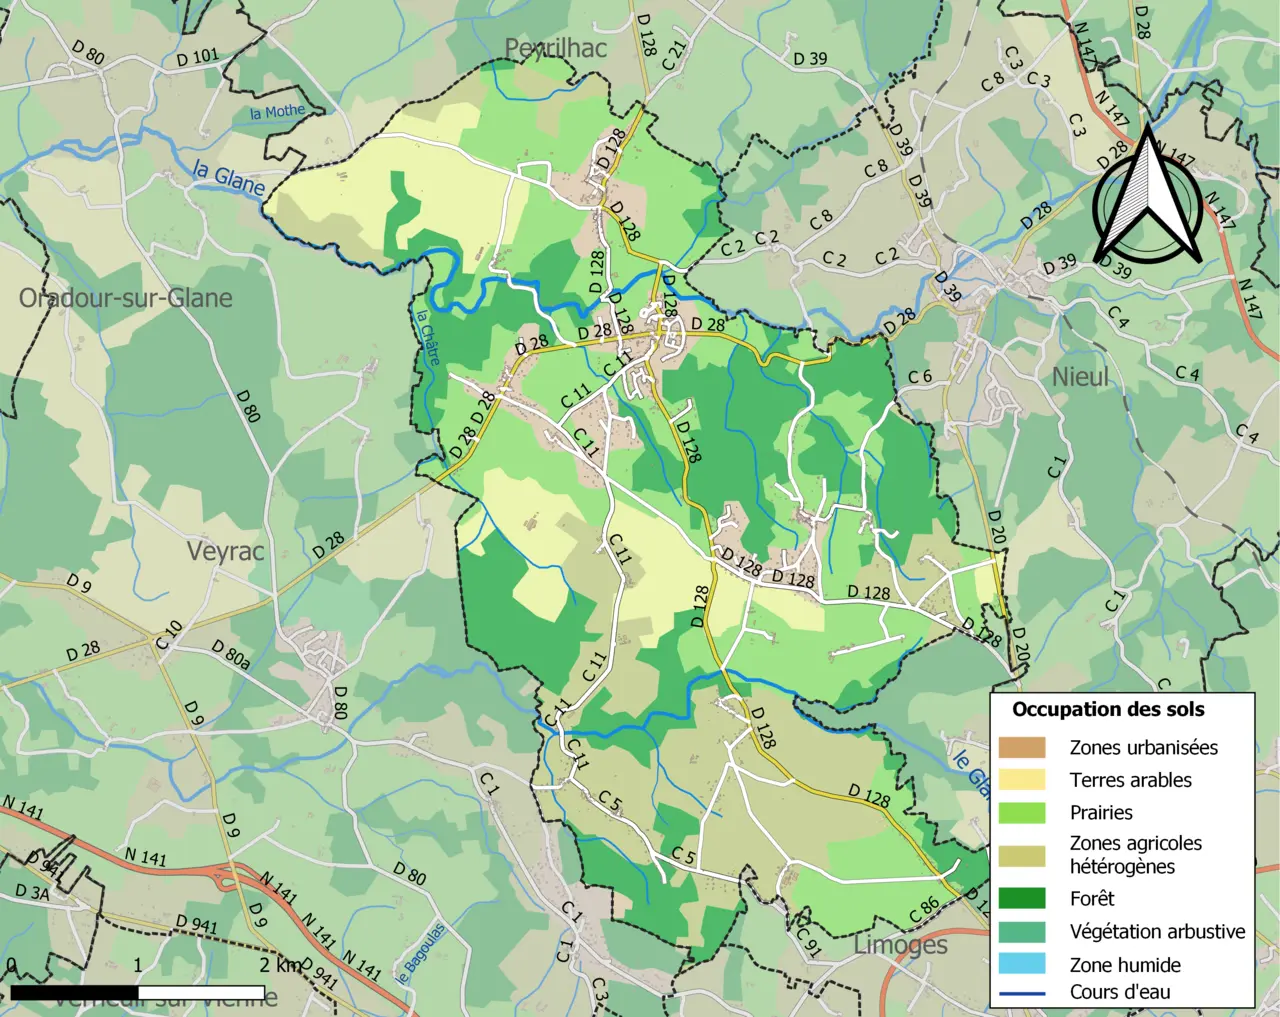Click the 'Veyrac' commune label
Image resolution: width=1280 pixels, height=1017 pixels.
[225, 551]
